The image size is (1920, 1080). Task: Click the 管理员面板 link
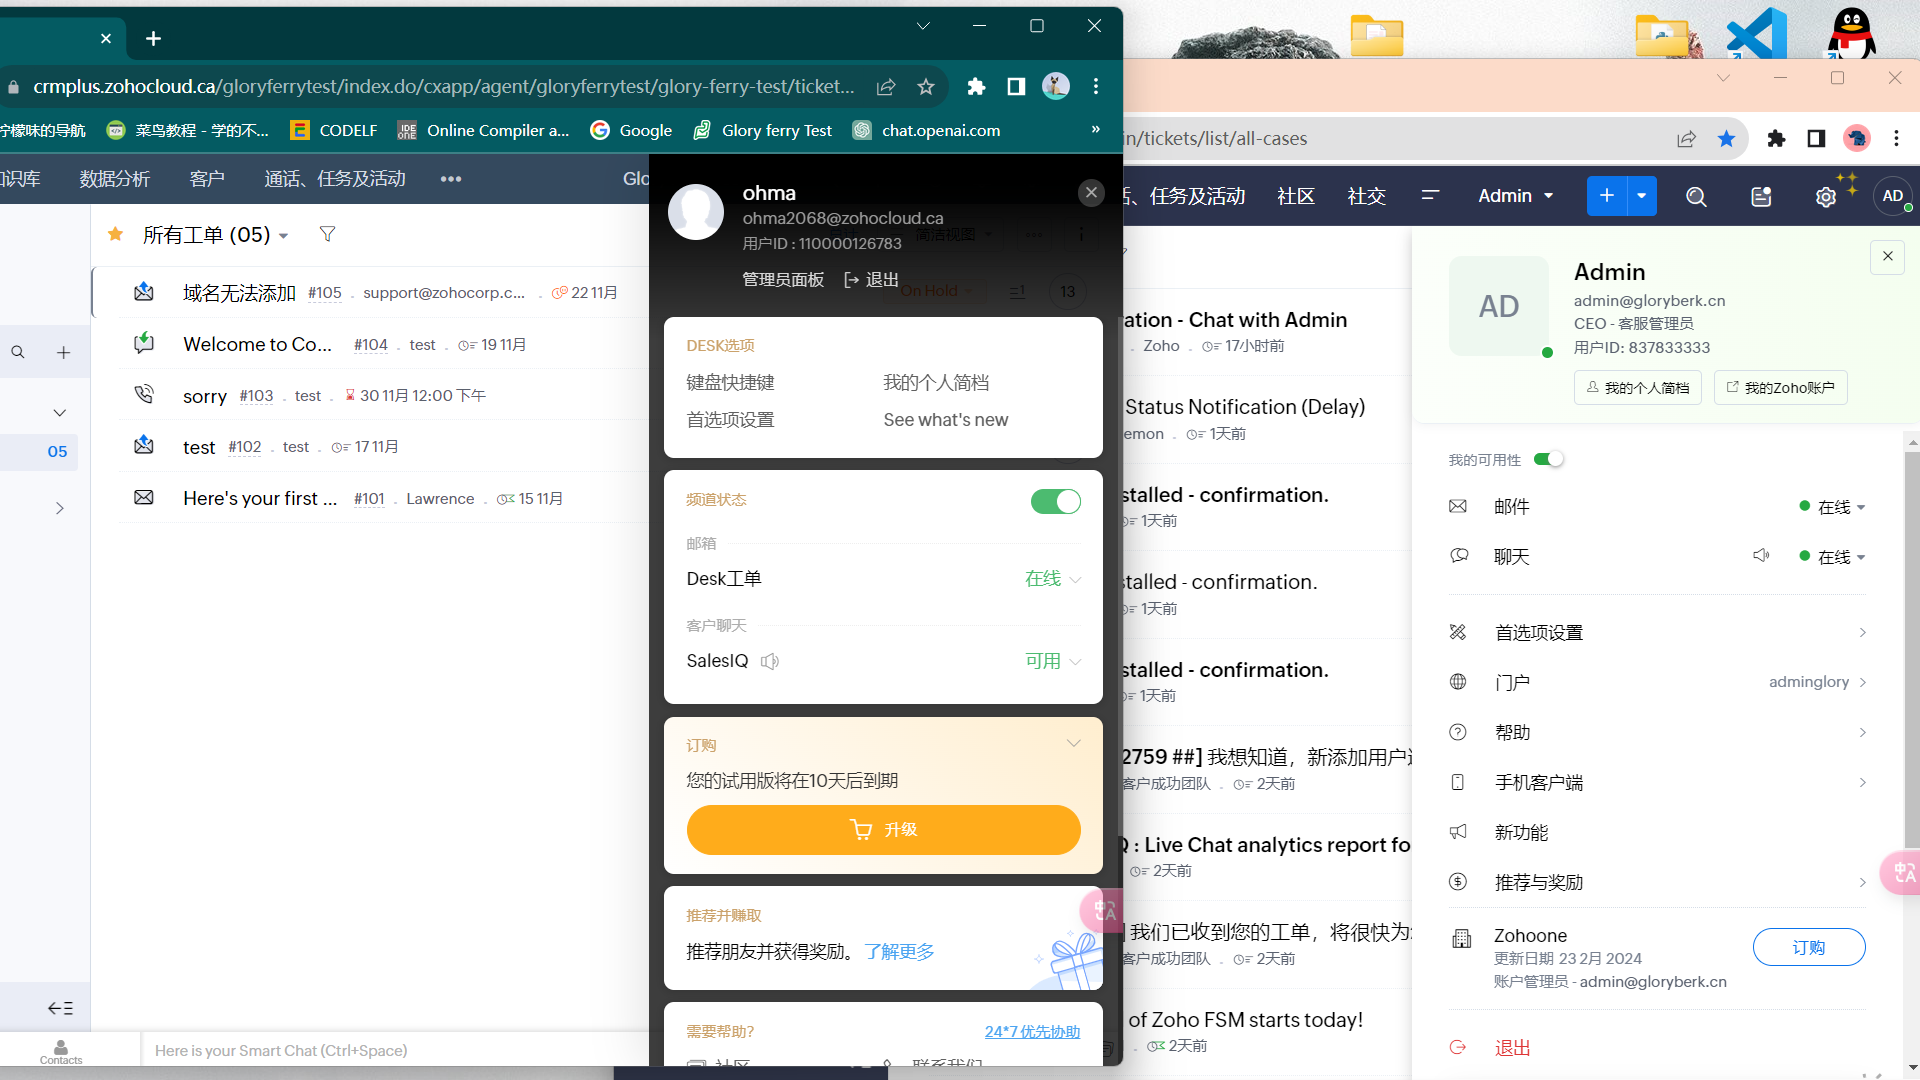tap(783, 280)
